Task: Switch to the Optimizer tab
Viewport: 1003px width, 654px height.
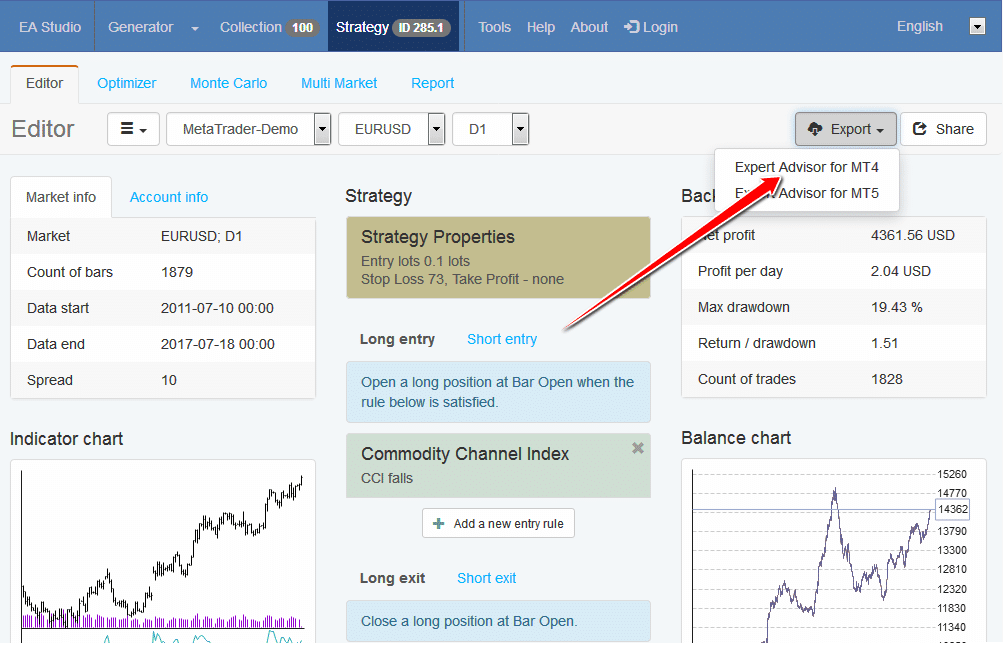Action: 127,83
